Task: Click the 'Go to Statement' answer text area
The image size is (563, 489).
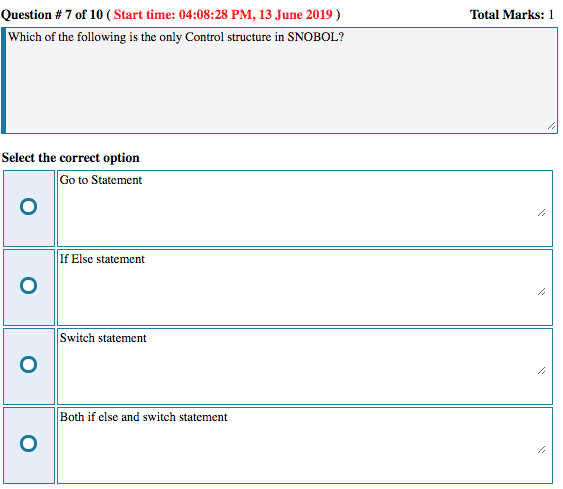Action: point(305,208)
